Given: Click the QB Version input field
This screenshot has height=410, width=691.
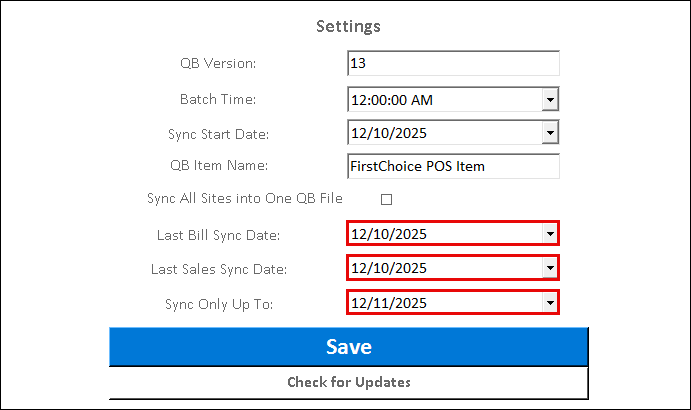Looking at the screenshot, I should coord(452,63).
